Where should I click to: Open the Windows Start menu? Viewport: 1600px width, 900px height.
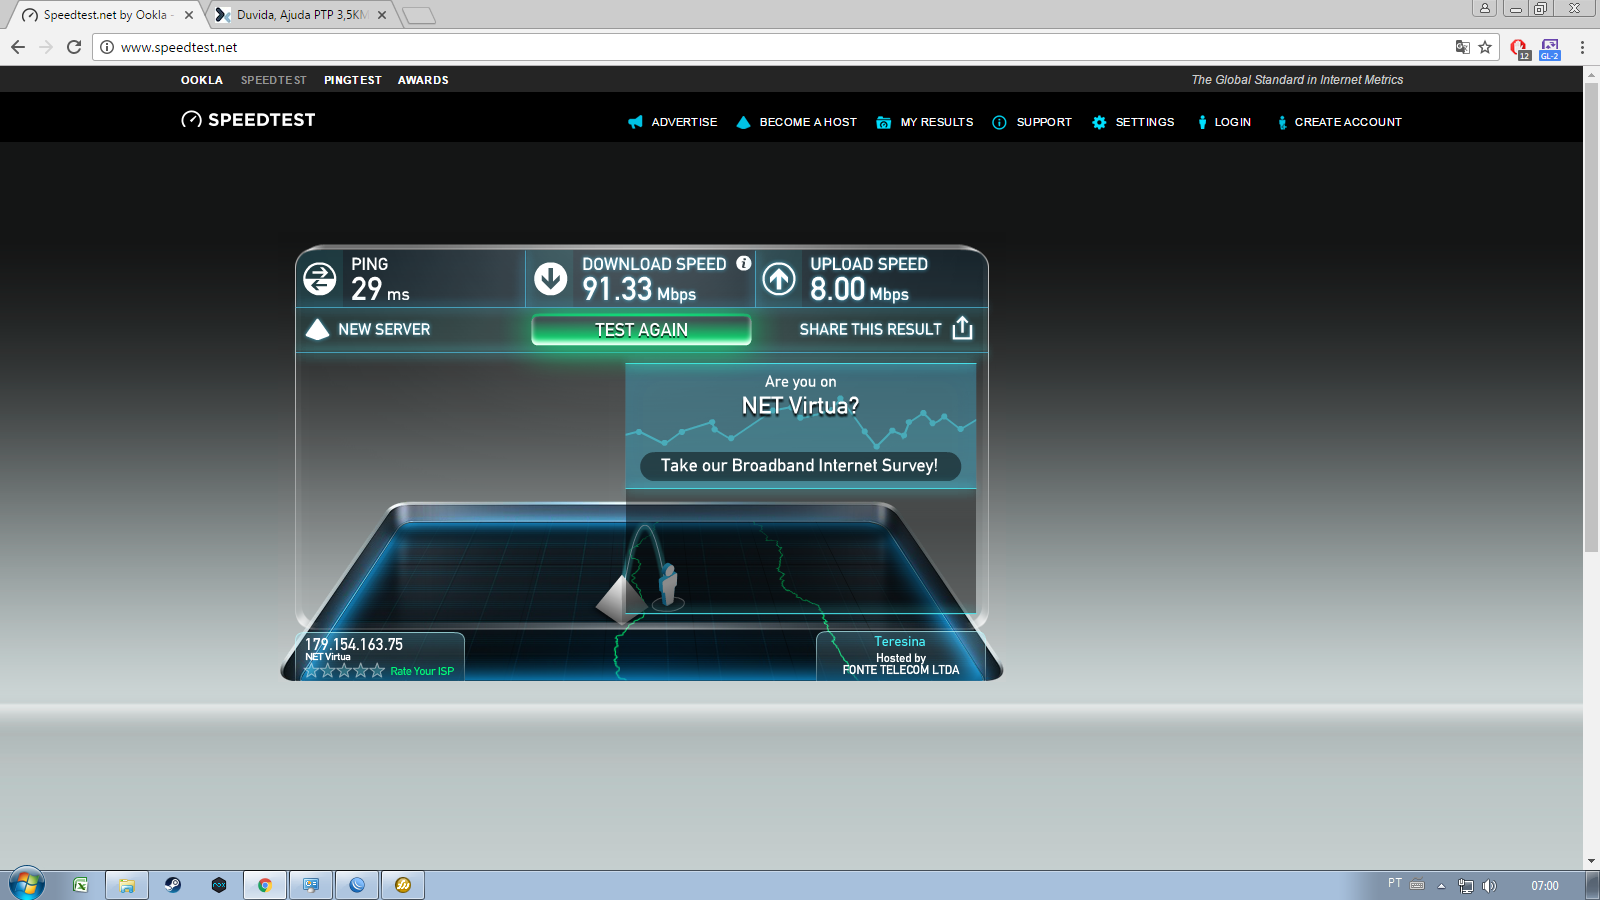click(x=27, y=884)
